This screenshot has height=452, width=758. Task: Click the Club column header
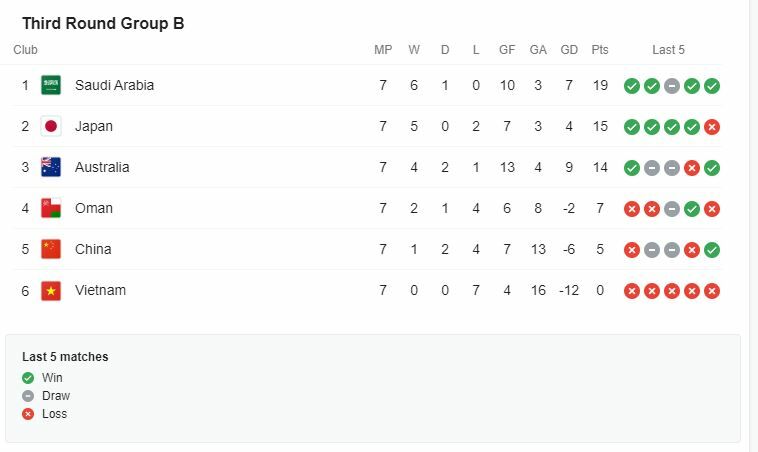coord(25,49)
